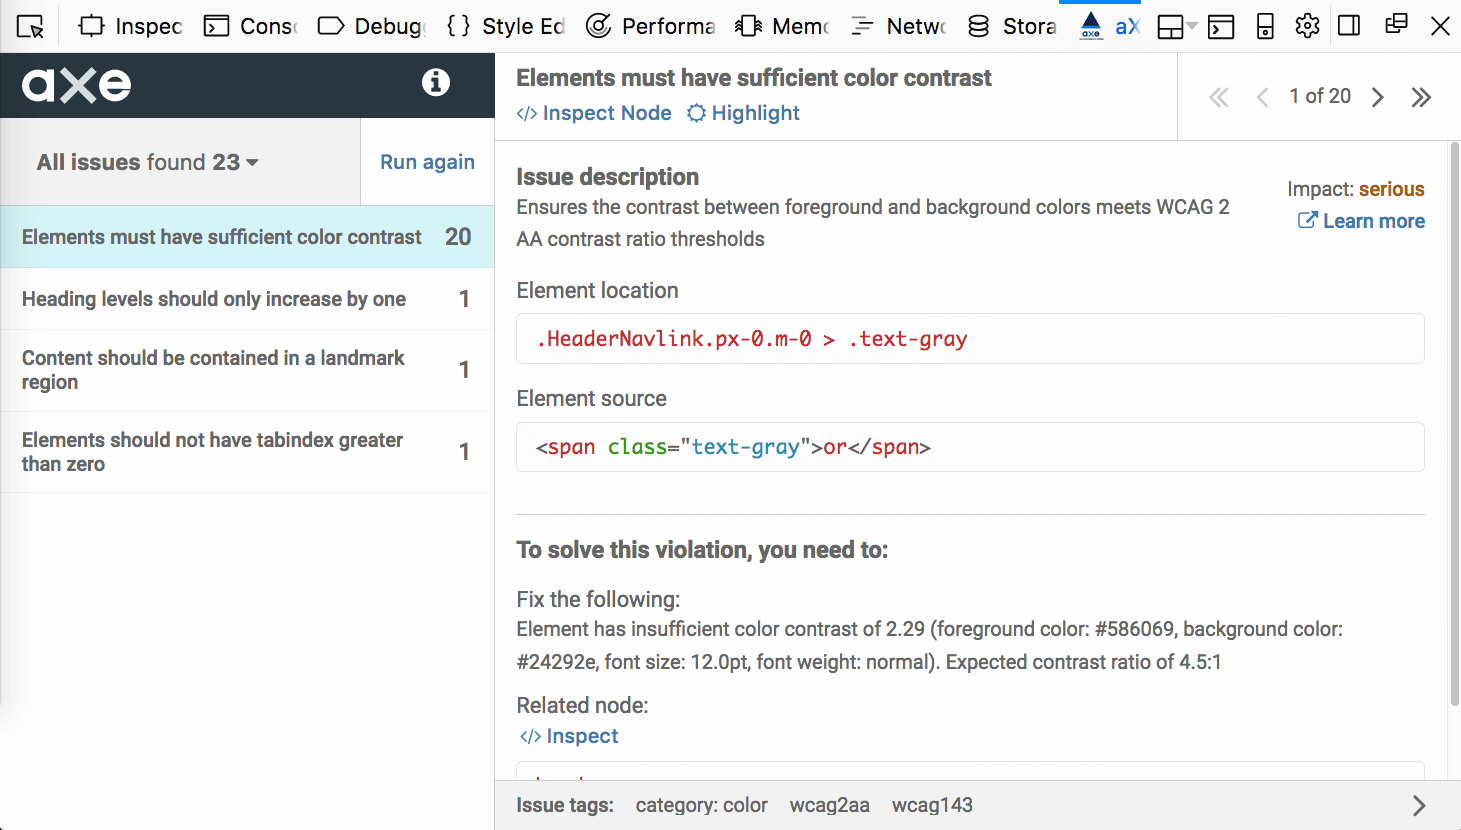1461x830 pixels.
Task: Click the serious impact label
Action: coord(1391,189)
